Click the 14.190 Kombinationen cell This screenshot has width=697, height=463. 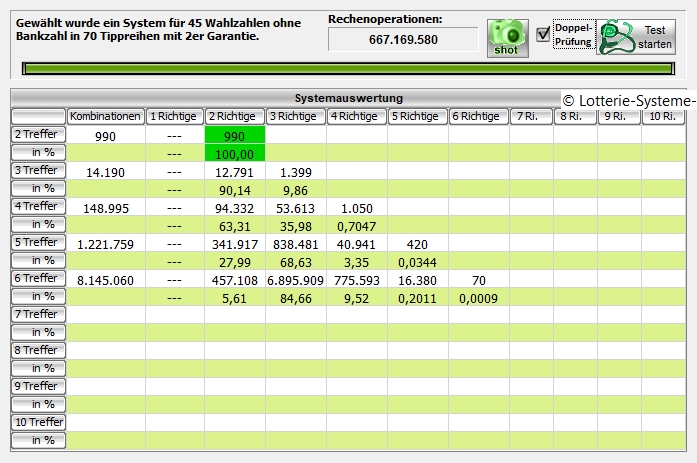tap(106, 172)
